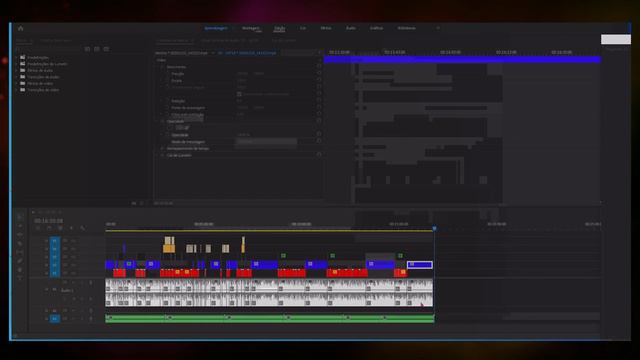Reset the Rotação parameter
This screenshot has height=360, width=640.
319,100
